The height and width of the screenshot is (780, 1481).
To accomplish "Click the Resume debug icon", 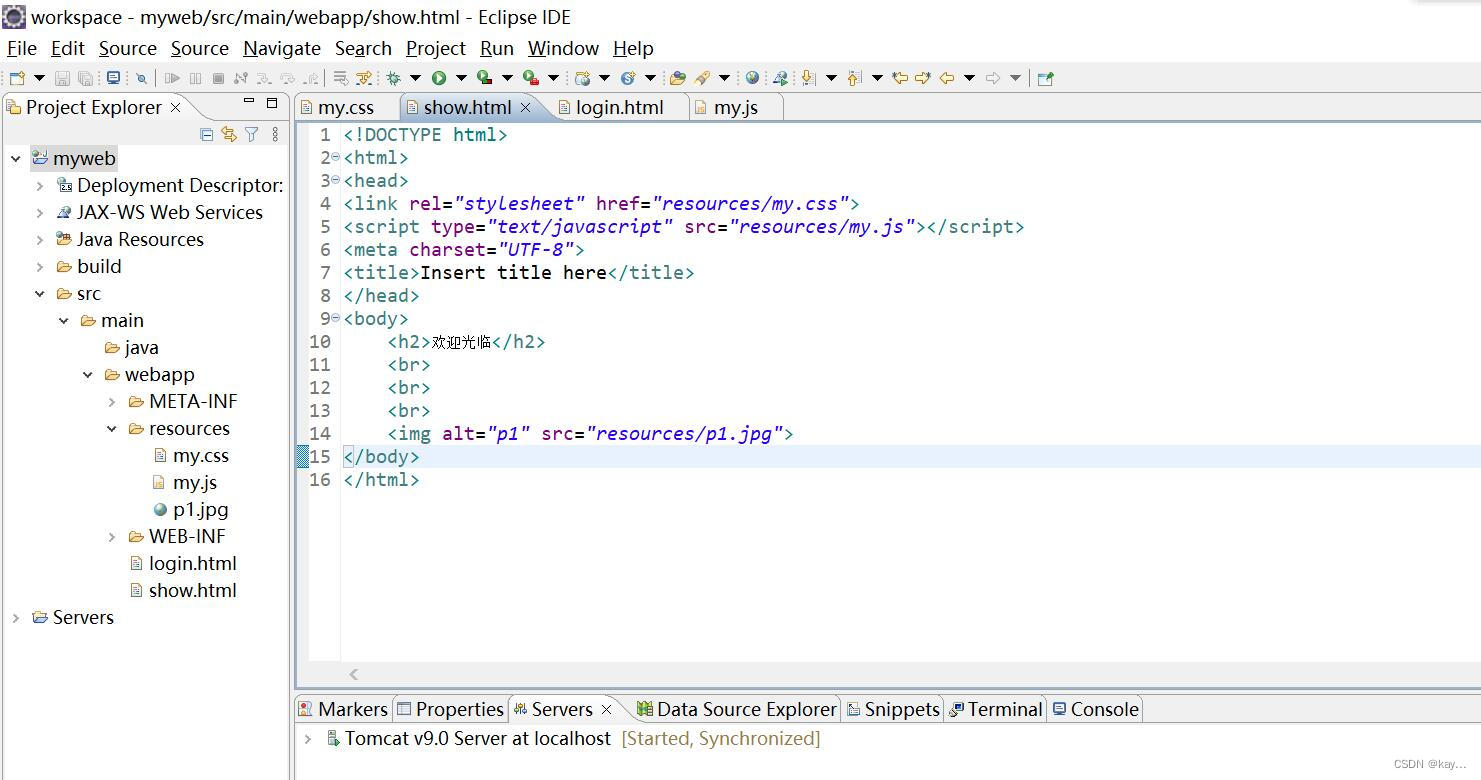I will tap(172, 78).
